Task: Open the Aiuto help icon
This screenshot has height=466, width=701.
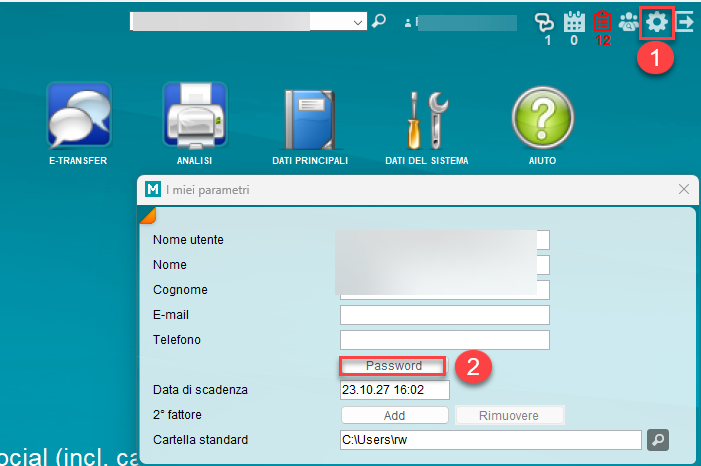Action: (543, 116)
